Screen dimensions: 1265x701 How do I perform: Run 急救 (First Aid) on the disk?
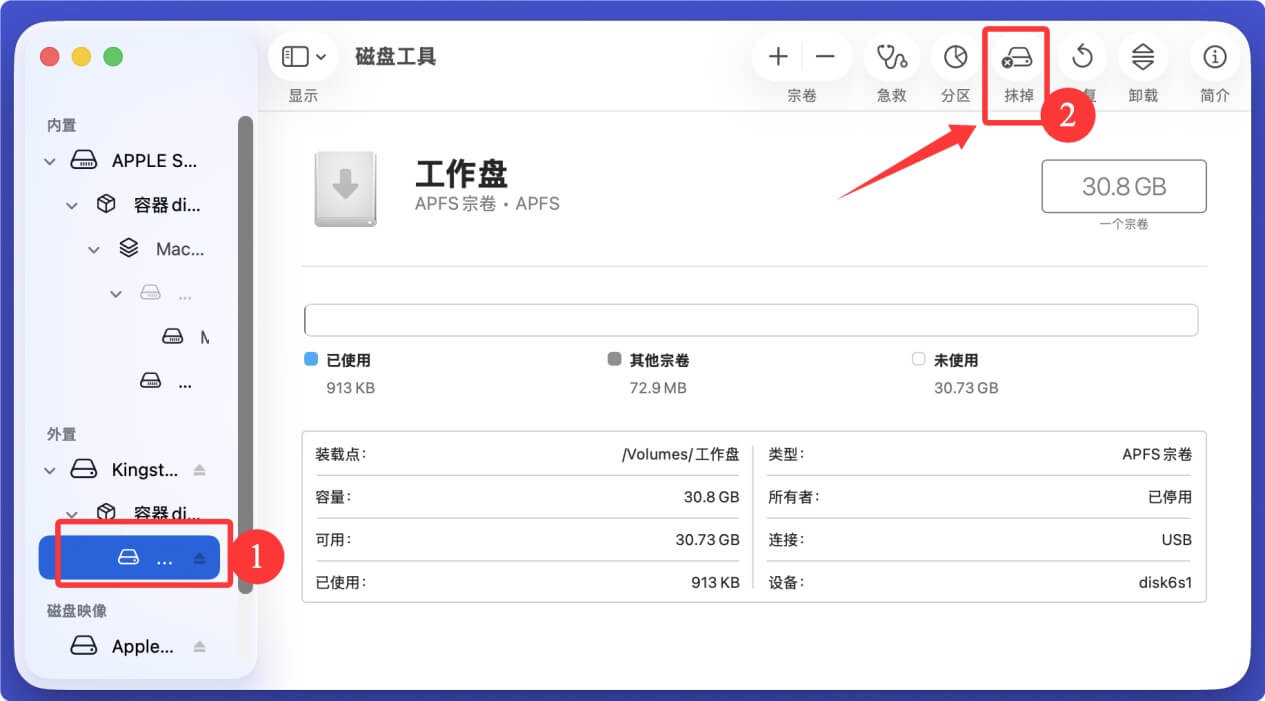click(x=890, y=57)
